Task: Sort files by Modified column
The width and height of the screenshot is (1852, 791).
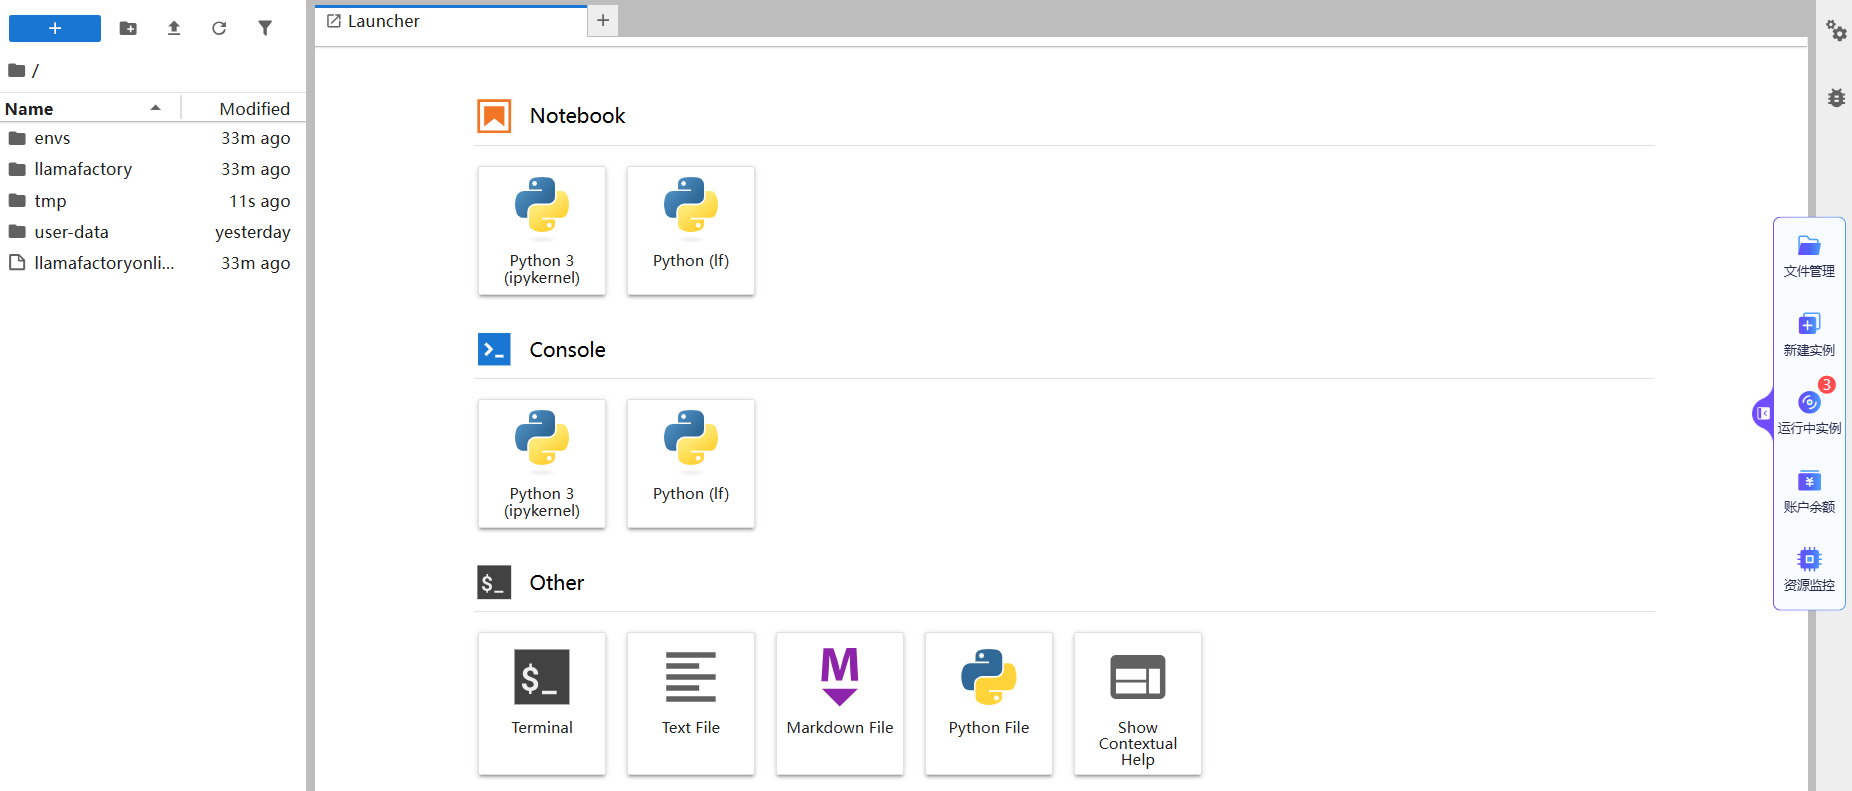Action: [254, 108]
